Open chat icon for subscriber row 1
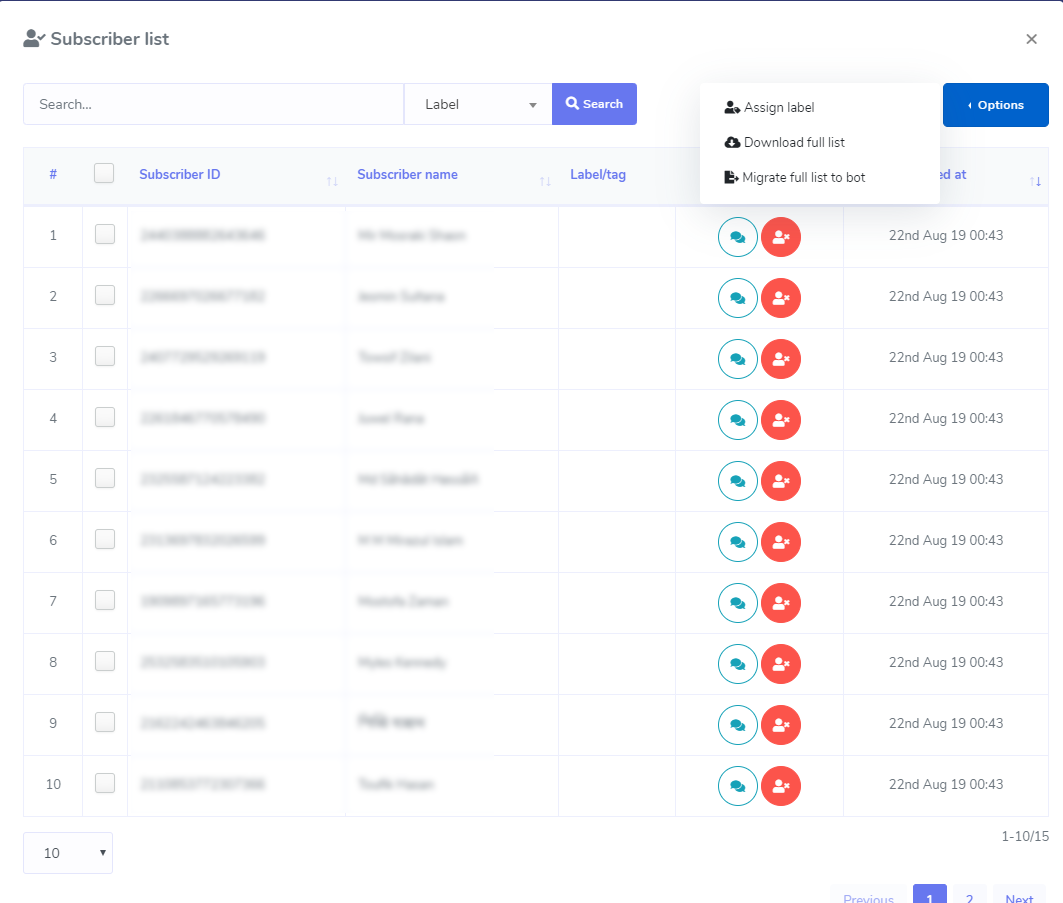The image size is (1063, 903). coord(738,237)
